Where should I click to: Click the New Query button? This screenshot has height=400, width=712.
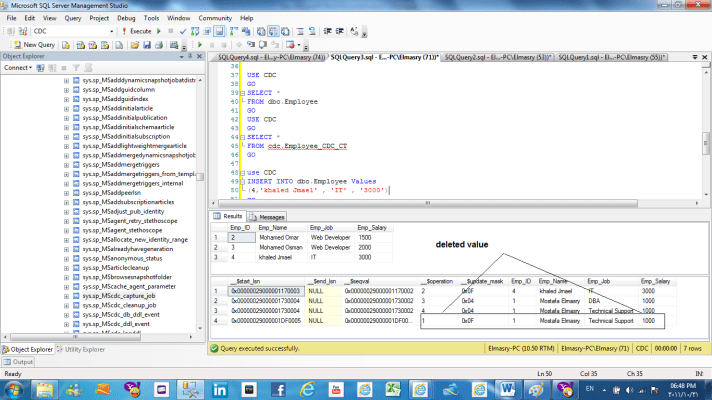pos(36,45)
